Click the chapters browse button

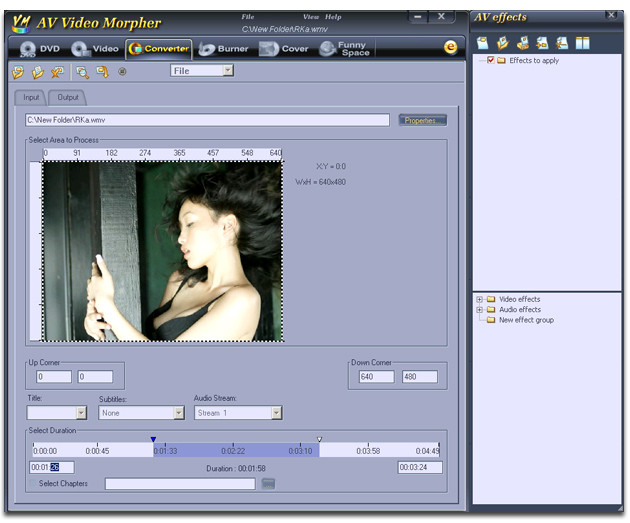pos(268,484)
